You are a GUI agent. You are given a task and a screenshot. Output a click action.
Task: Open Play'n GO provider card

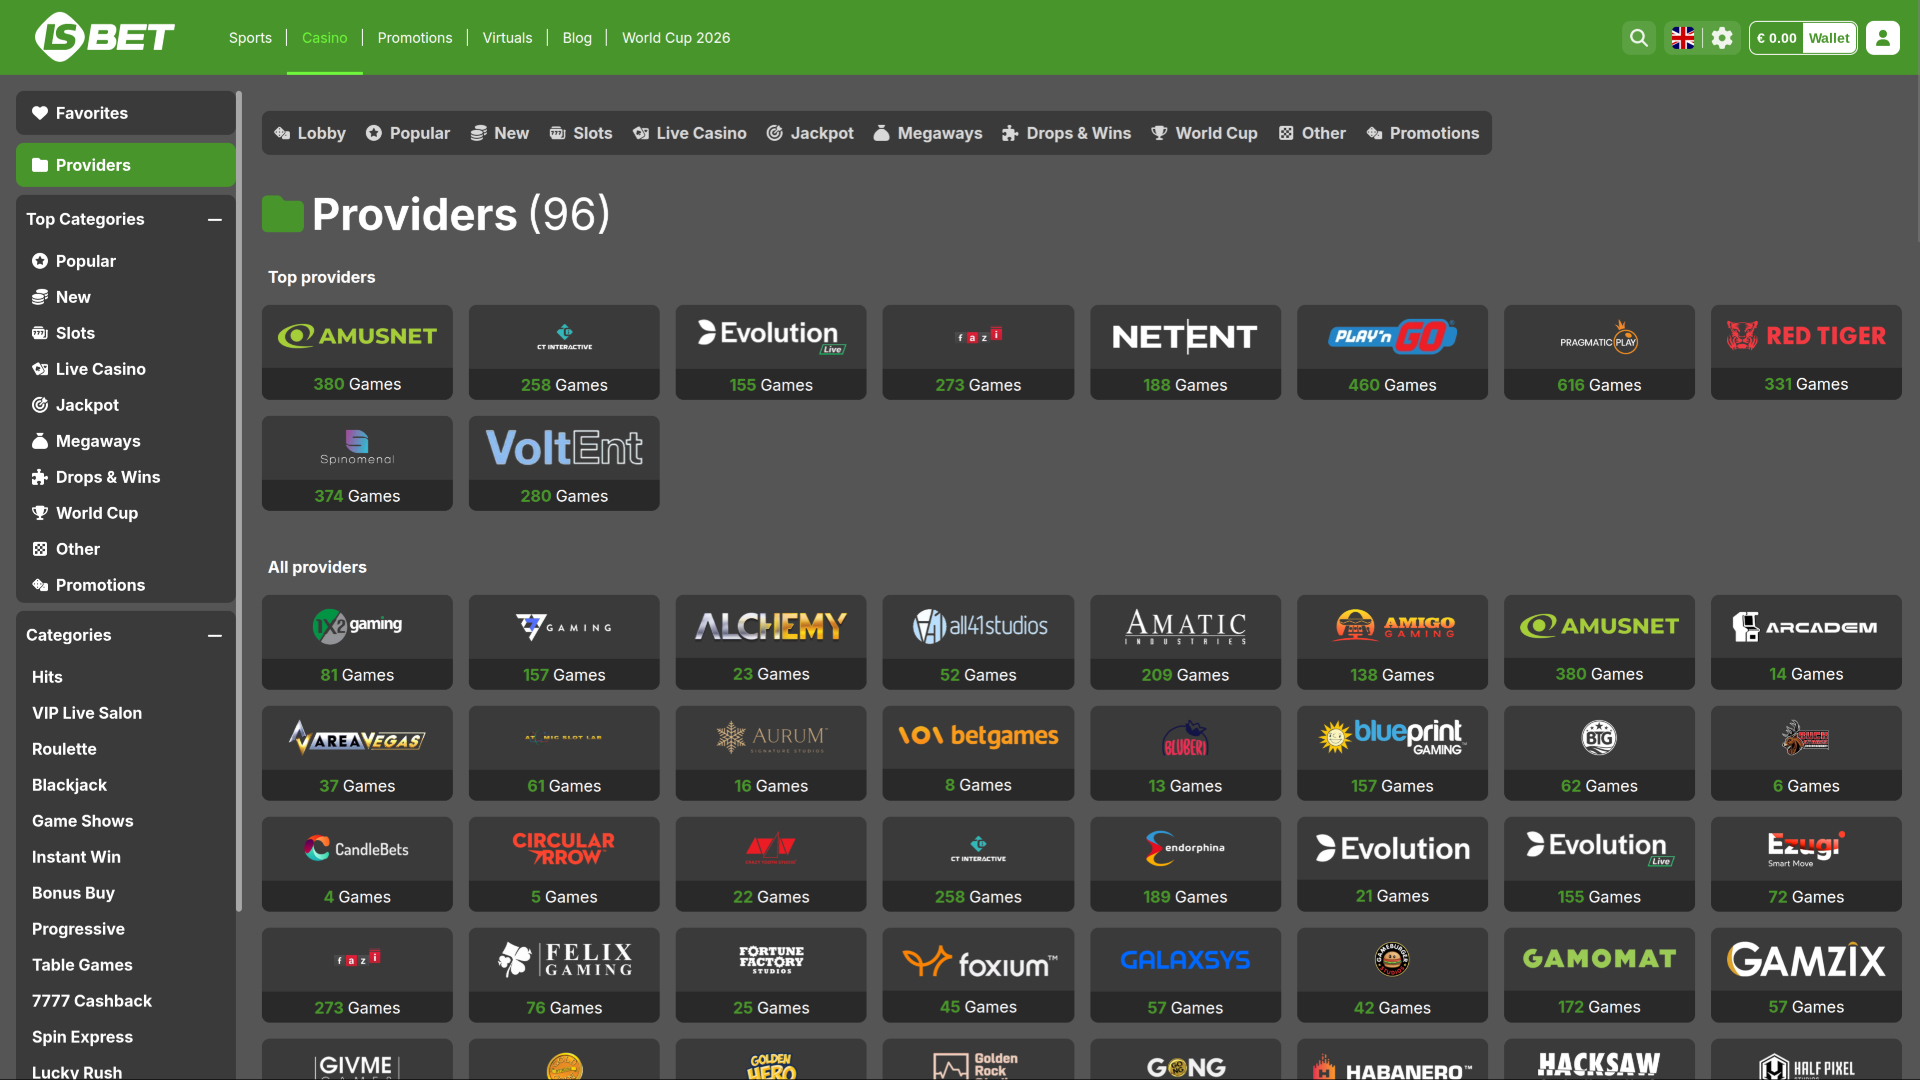pos(1392,352)
